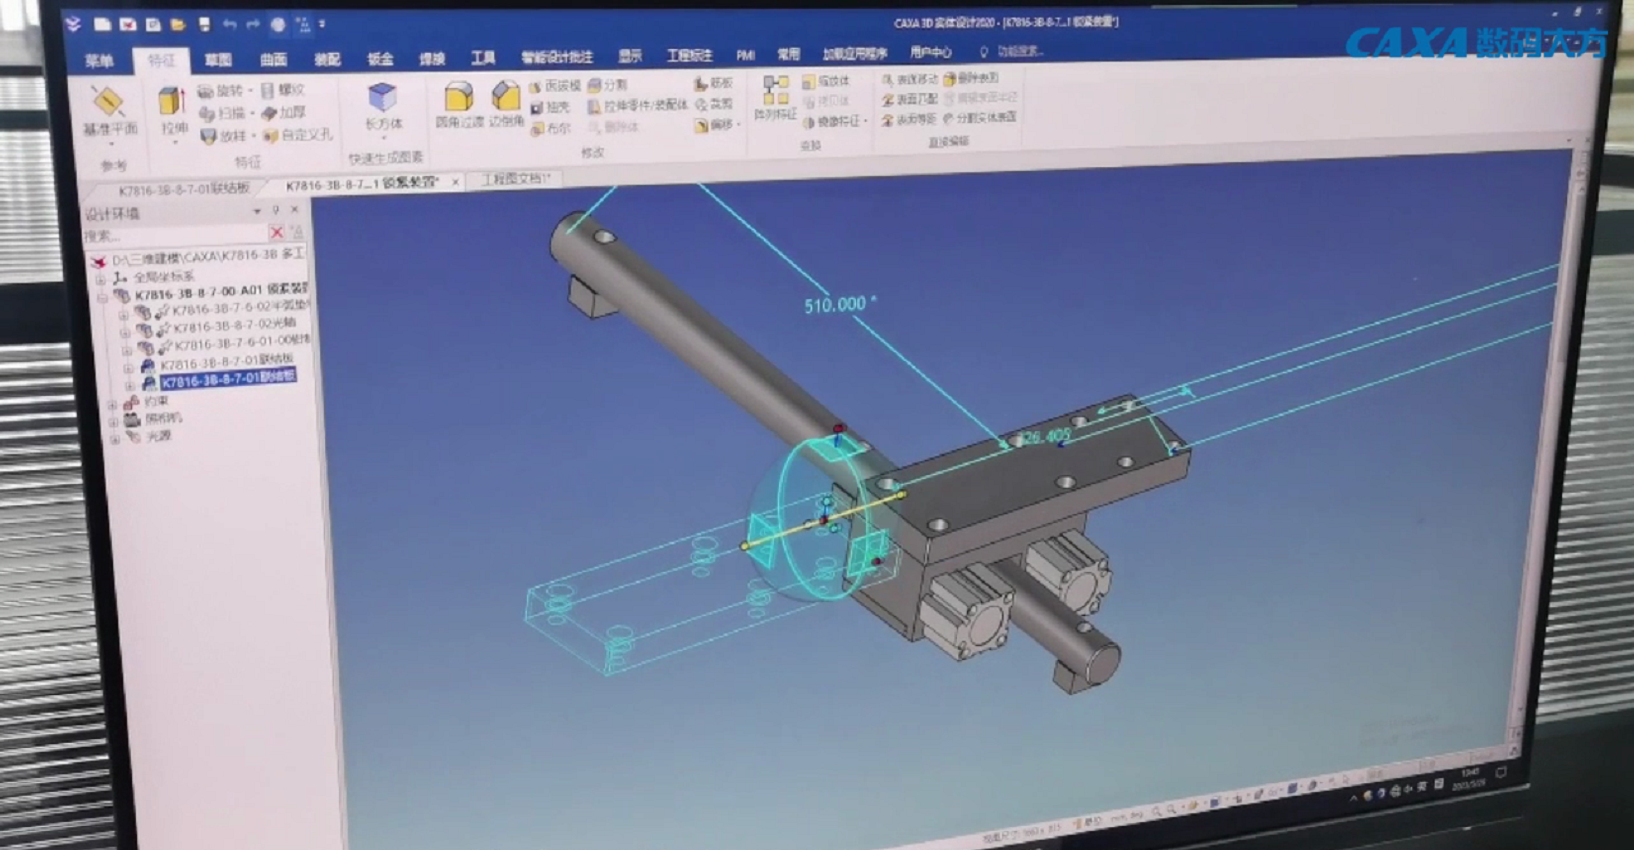
Task: Switch to the 装配 ribbon tab
Action: click(x=327, y=59)
